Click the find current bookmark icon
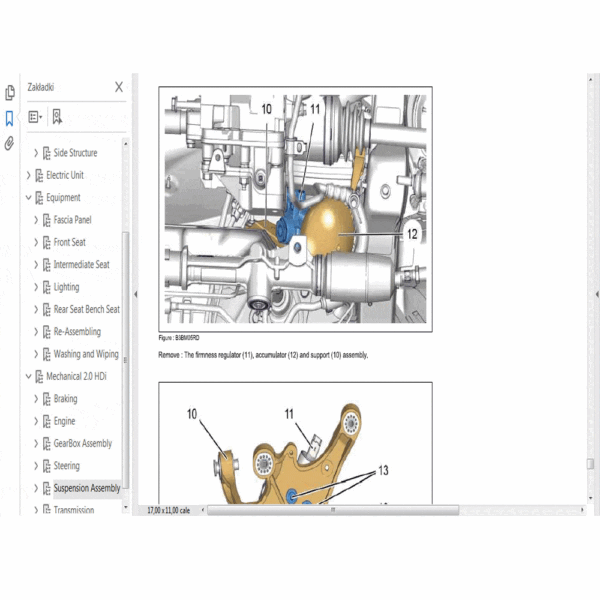Screen dimensions: 600x600 click(x=57, y=117)
